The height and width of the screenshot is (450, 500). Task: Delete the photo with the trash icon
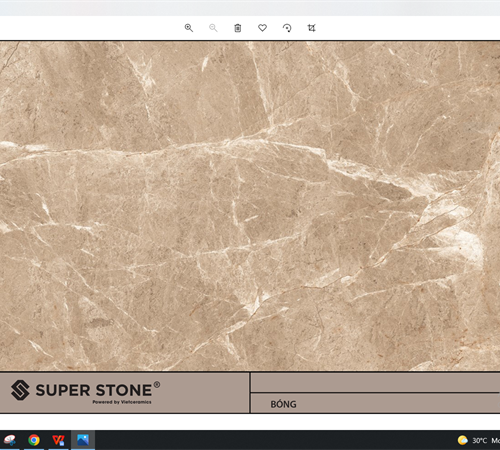click(x=238, y=28)
